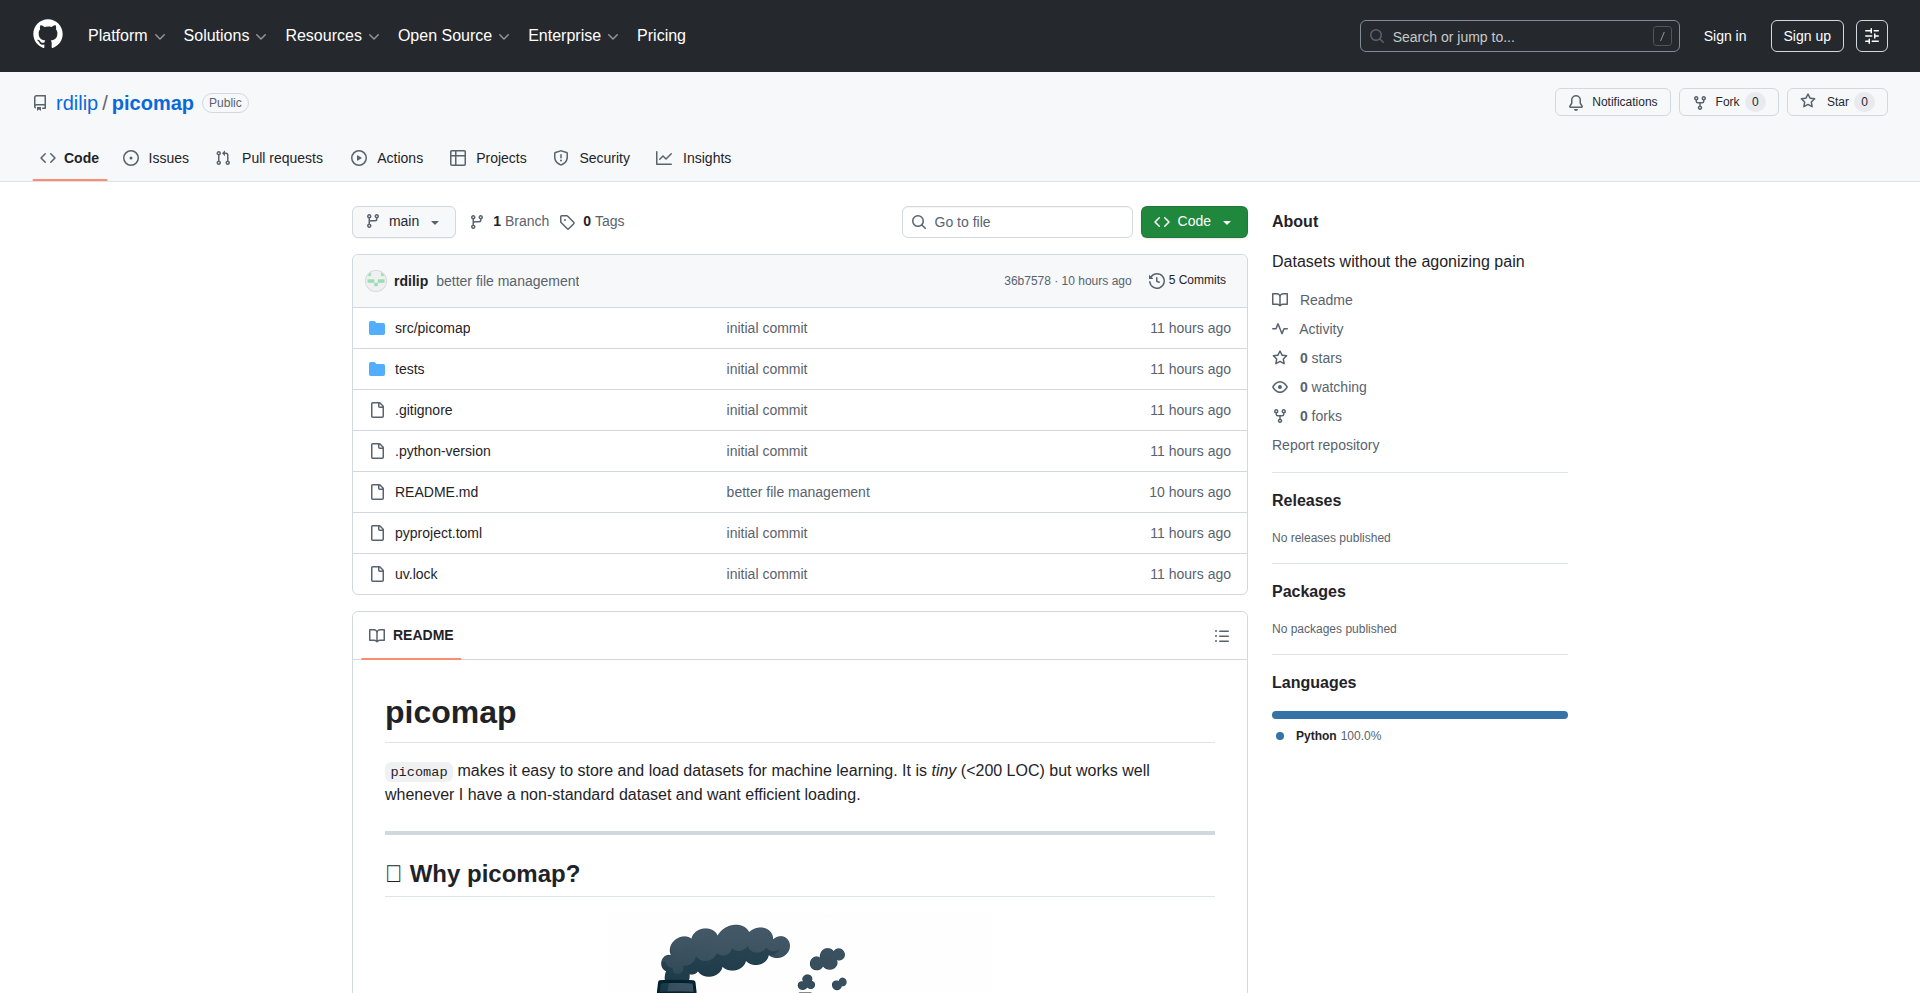Focus the Go to file search field

click(1017, 222)
